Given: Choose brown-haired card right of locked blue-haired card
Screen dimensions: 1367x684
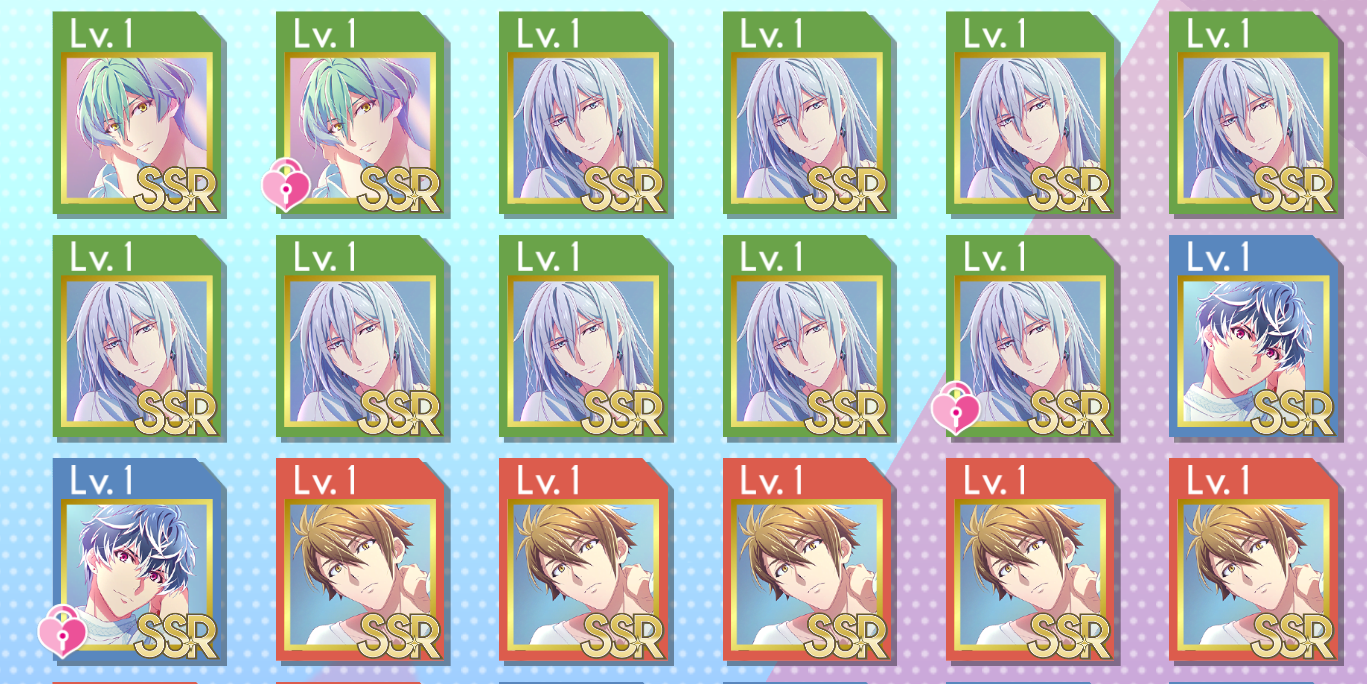Looking at the screenshot, I should click(362, 560).
